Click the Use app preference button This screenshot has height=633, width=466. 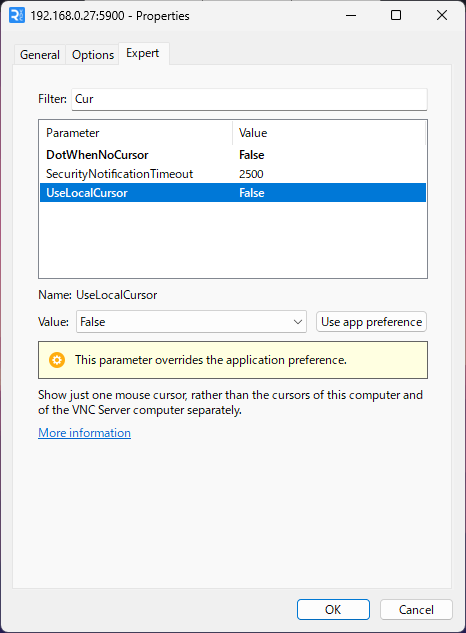click(x=371, y=322)
